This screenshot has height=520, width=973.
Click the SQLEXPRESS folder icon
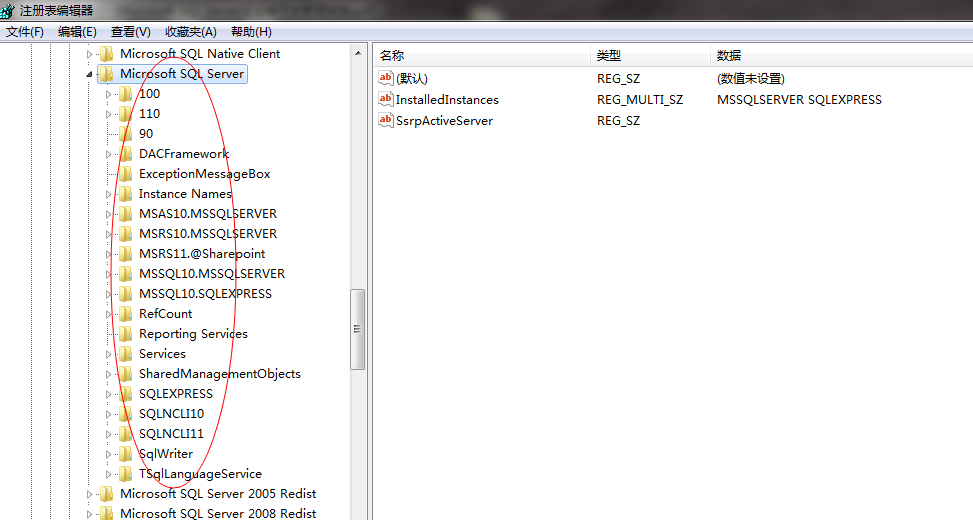tap(125, 394)
